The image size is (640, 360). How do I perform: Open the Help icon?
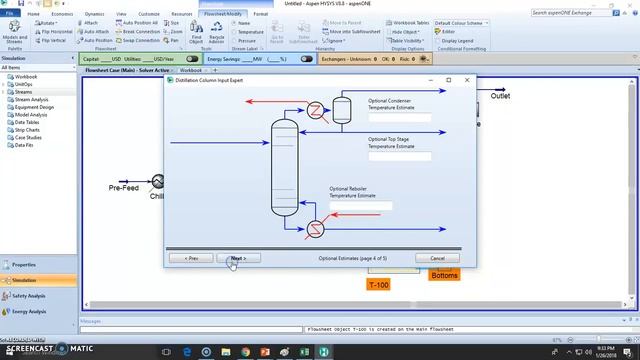636,13
